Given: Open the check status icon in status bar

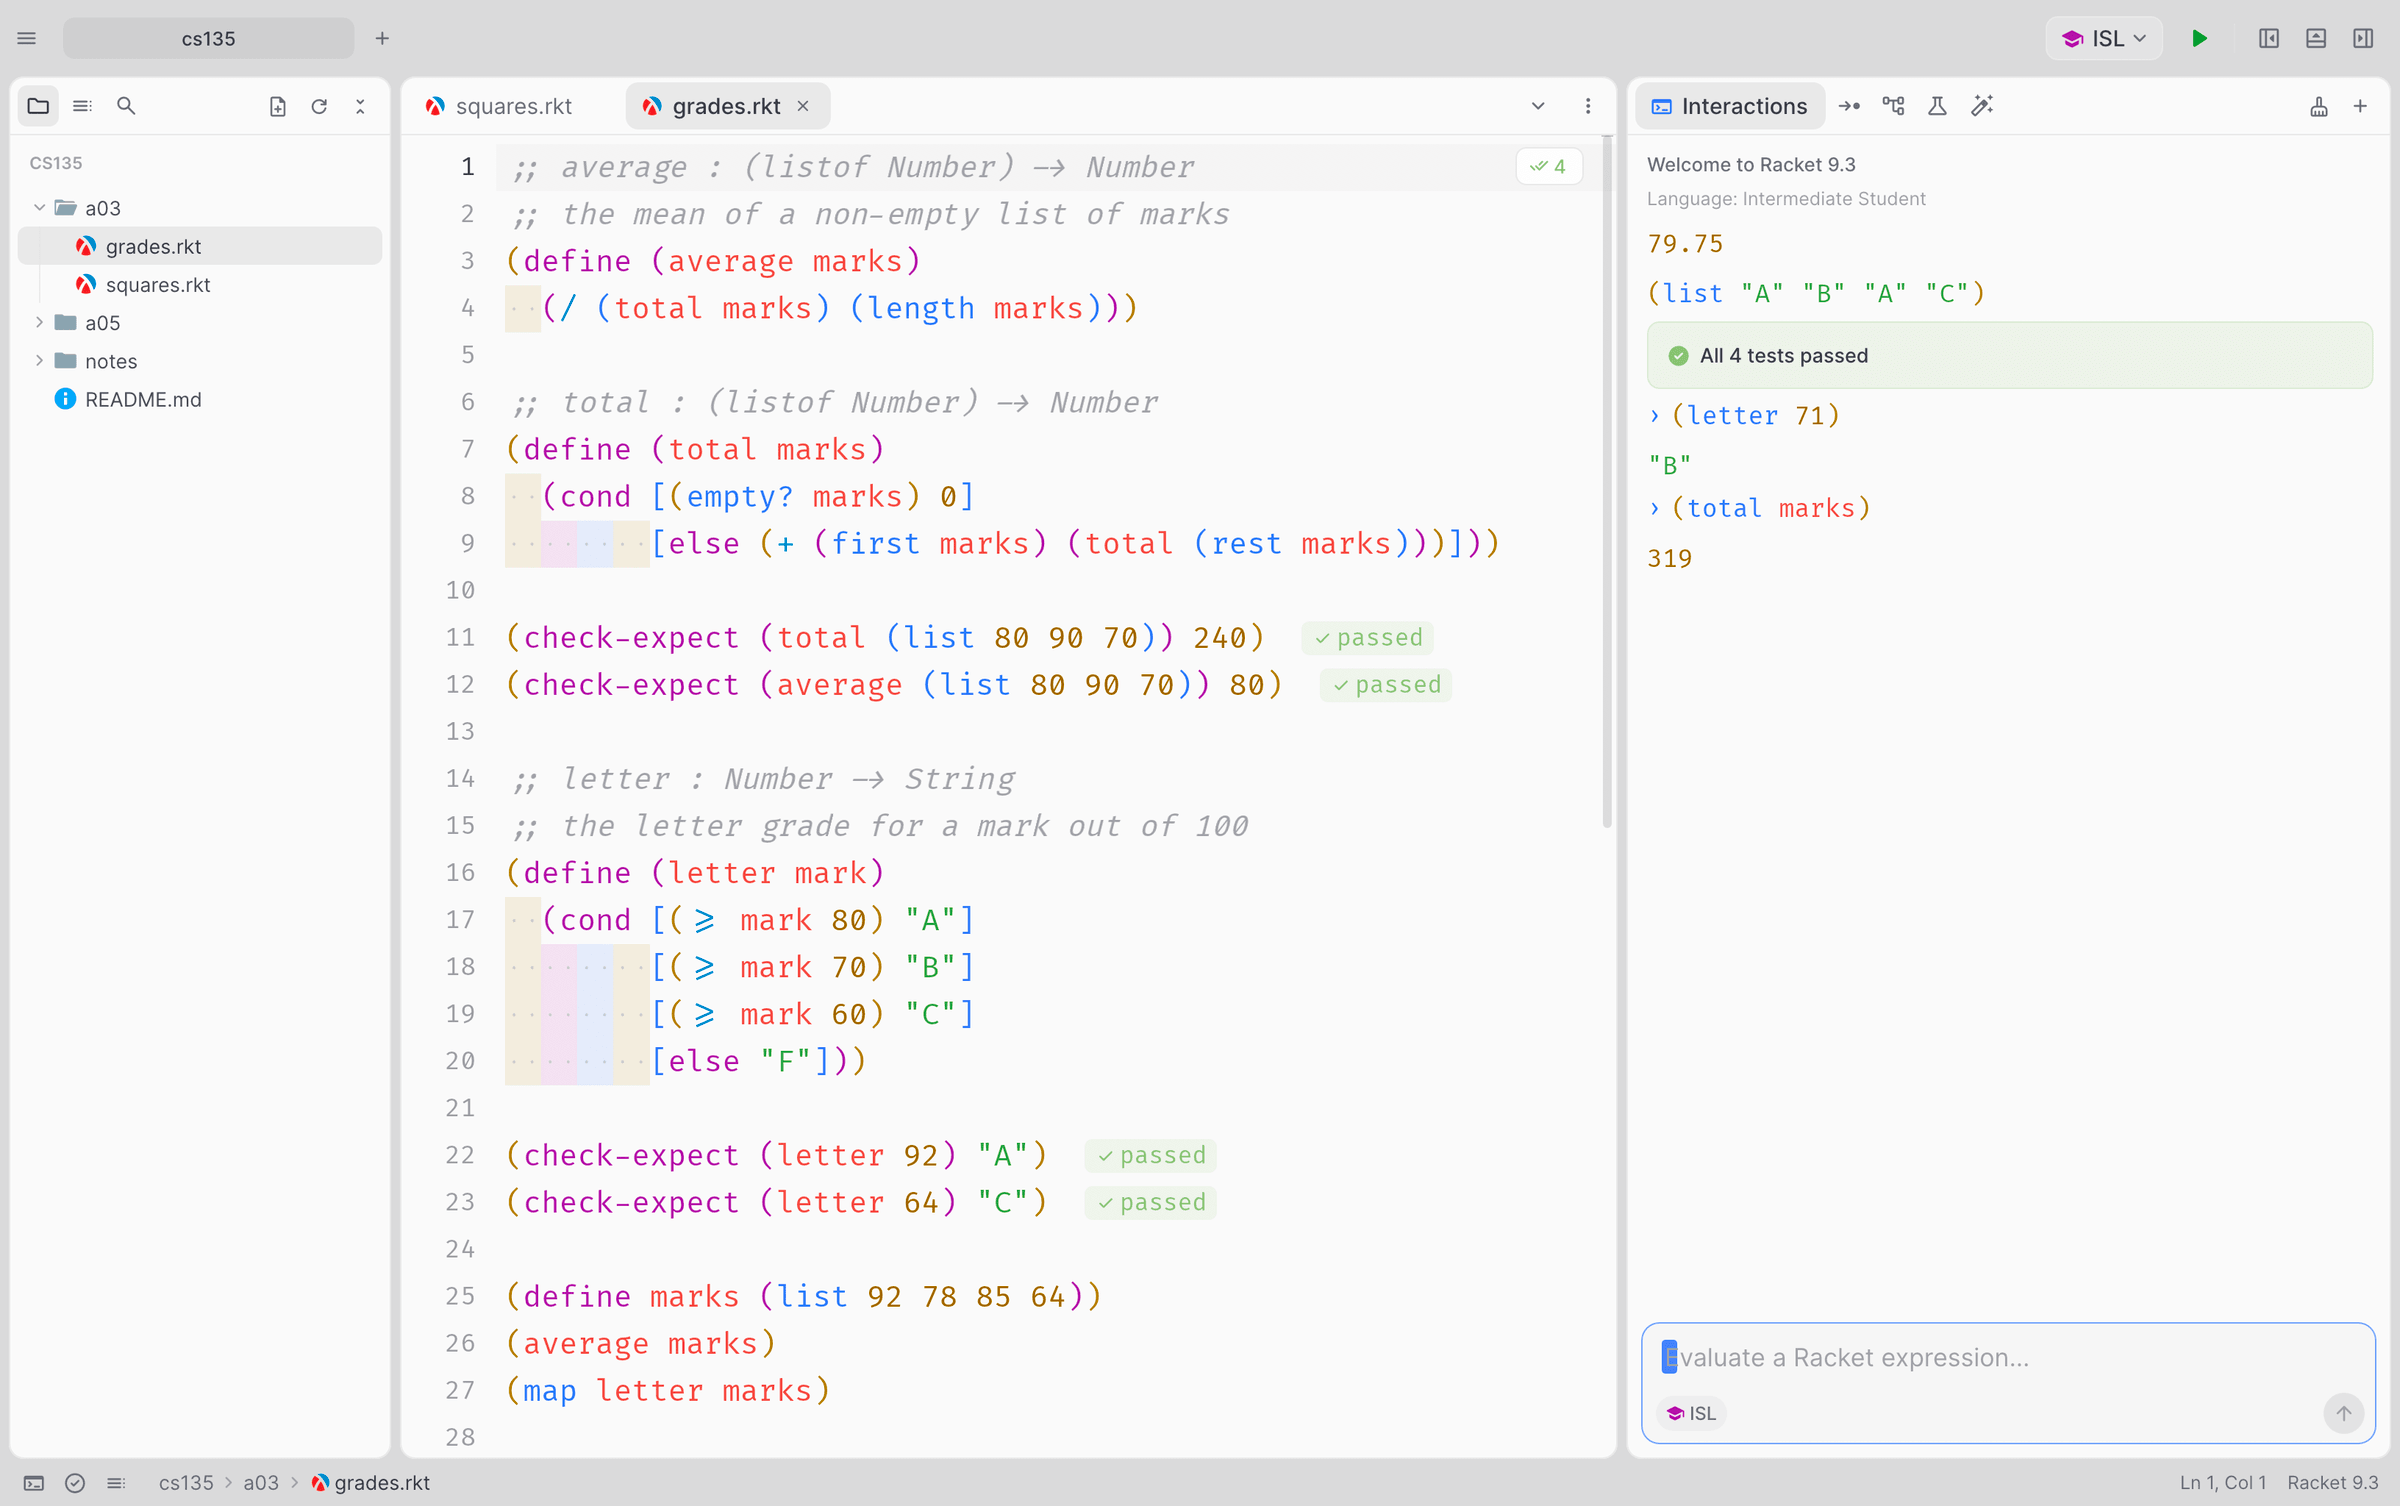Looking at the screenshot, I should tap(75, 1483).
